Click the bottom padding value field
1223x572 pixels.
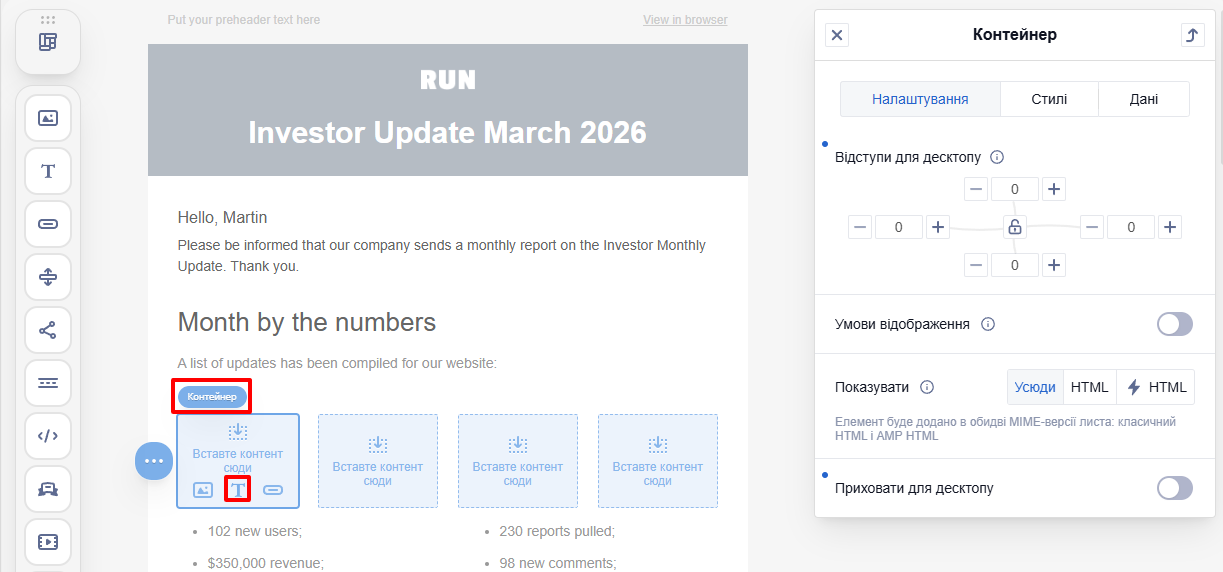(x=1015, y=265)
